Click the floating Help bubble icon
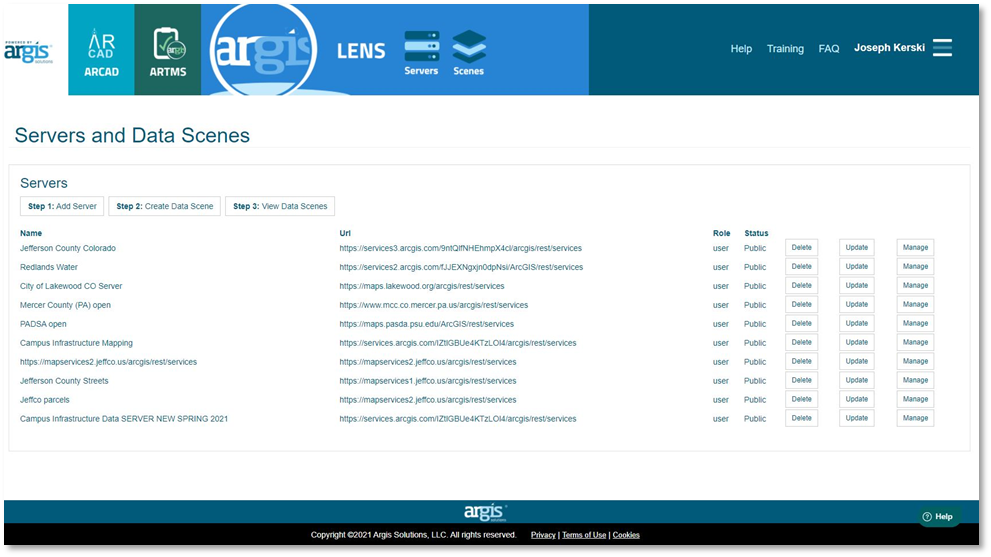 [938, 517]
